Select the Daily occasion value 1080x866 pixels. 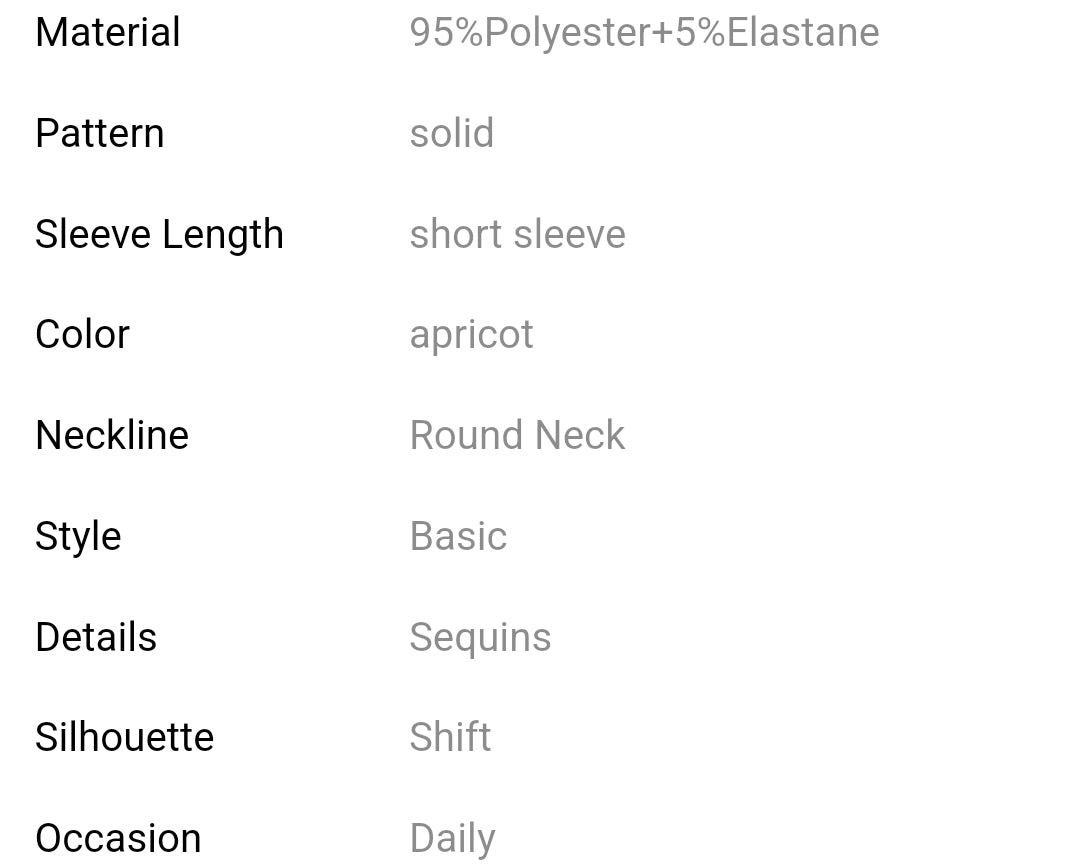click(452, 838)
